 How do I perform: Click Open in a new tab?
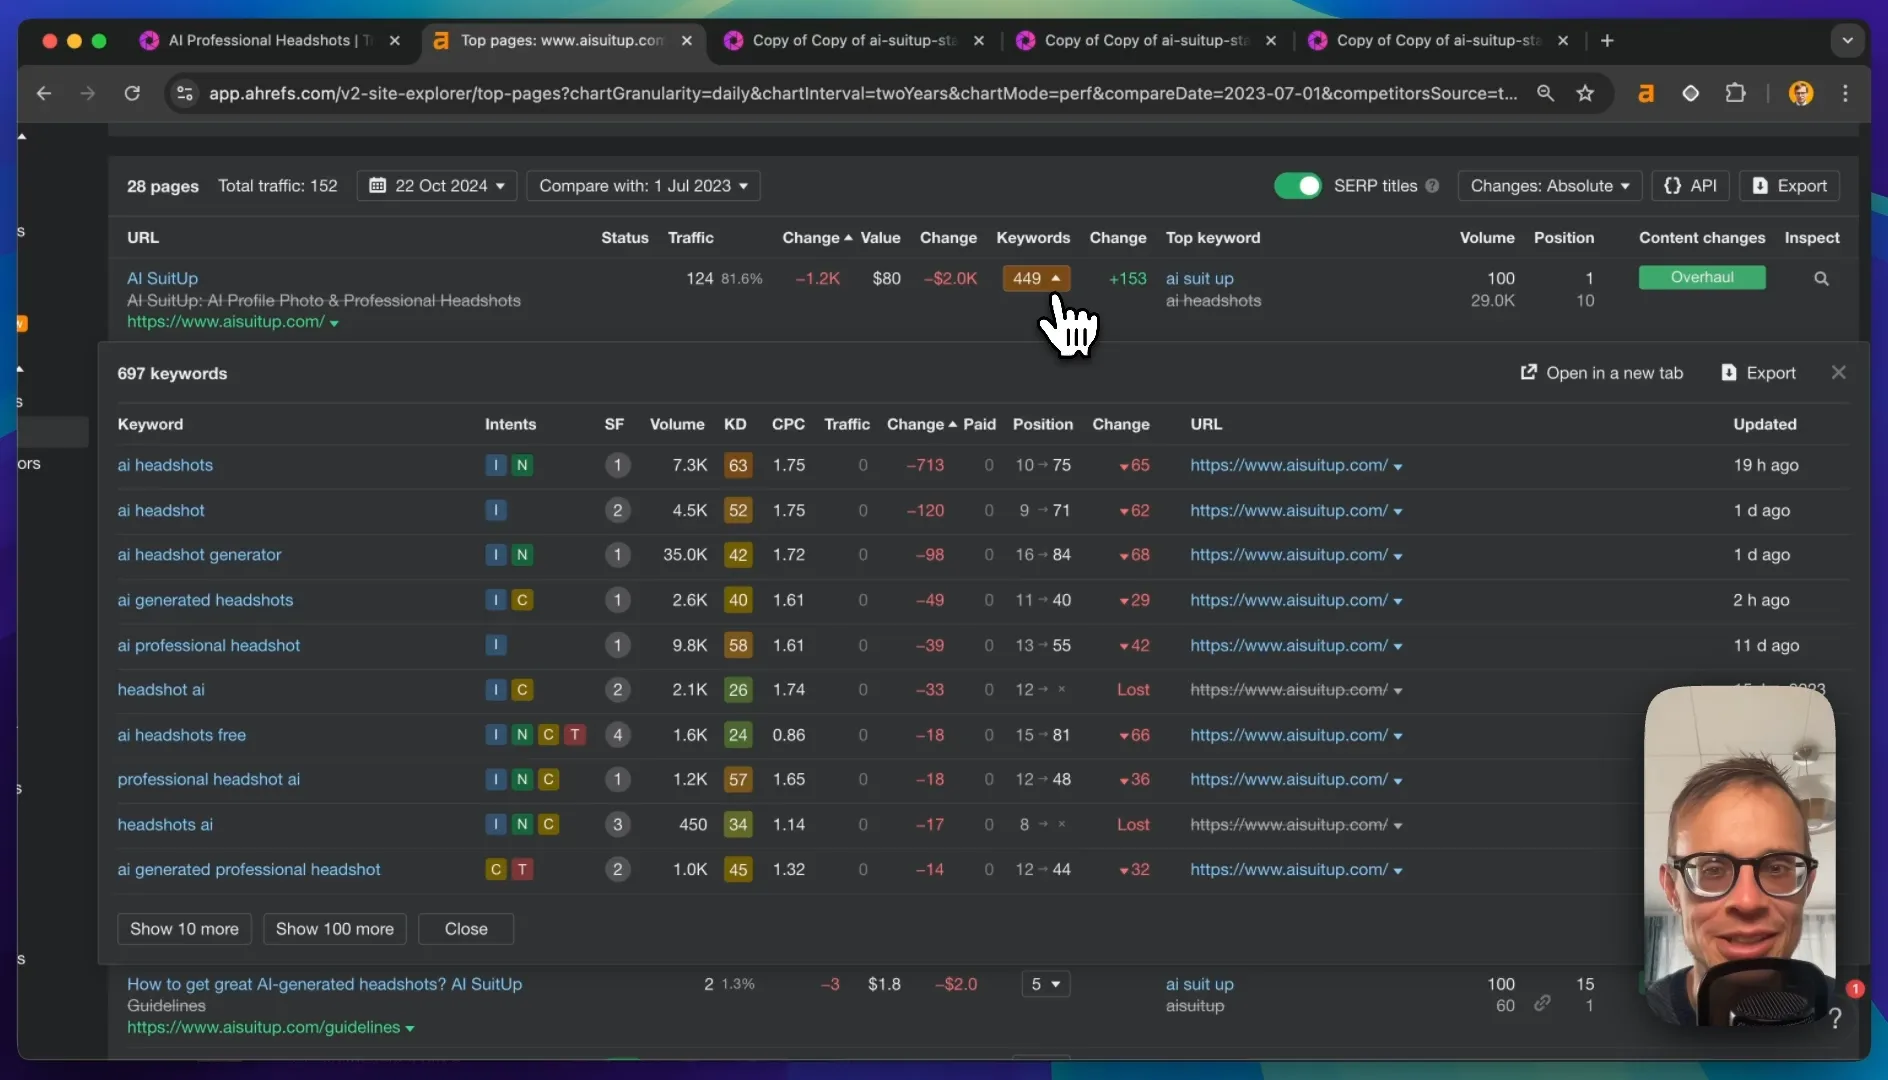1601,373
